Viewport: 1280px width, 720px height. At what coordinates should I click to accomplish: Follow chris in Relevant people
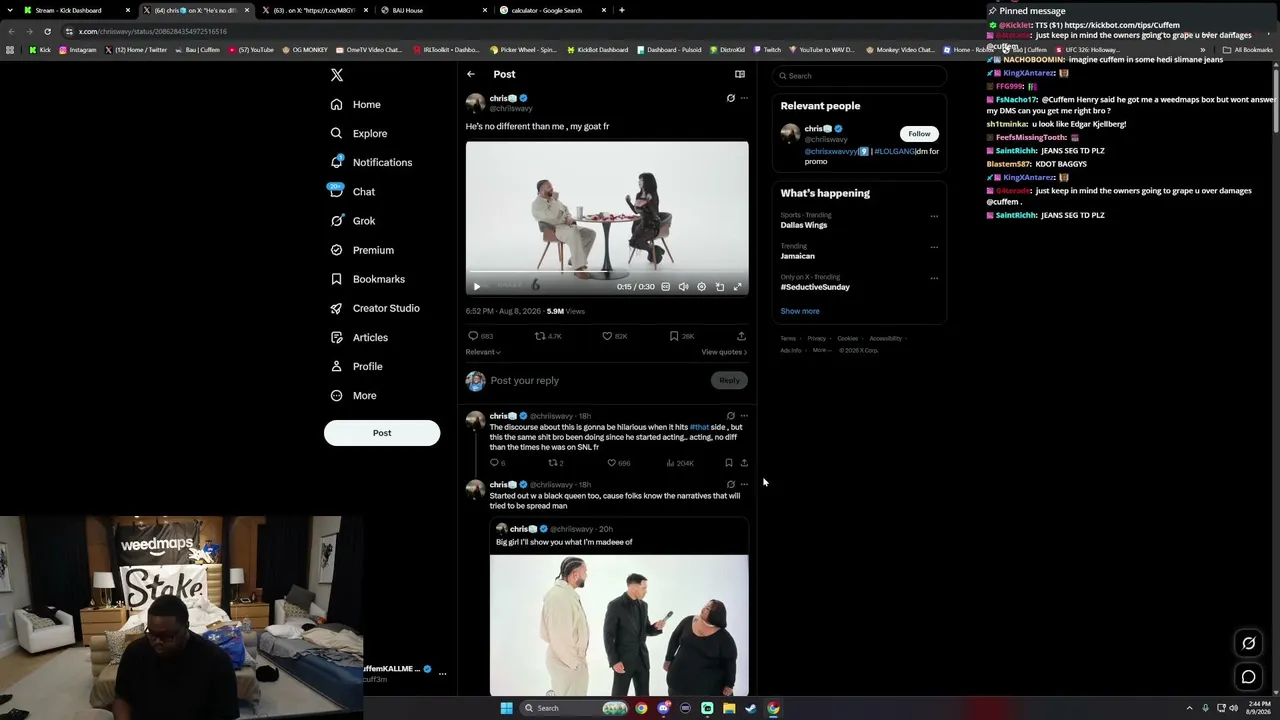click(x=919, y=133)
